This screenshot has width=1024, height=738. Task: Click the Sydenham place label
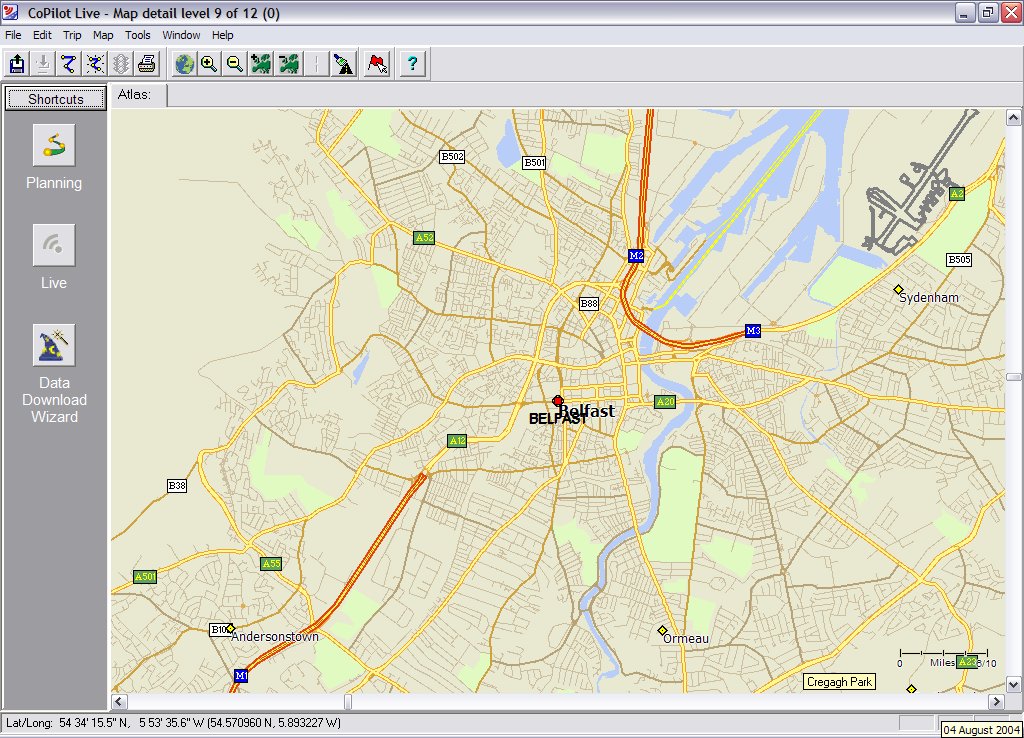929,298
